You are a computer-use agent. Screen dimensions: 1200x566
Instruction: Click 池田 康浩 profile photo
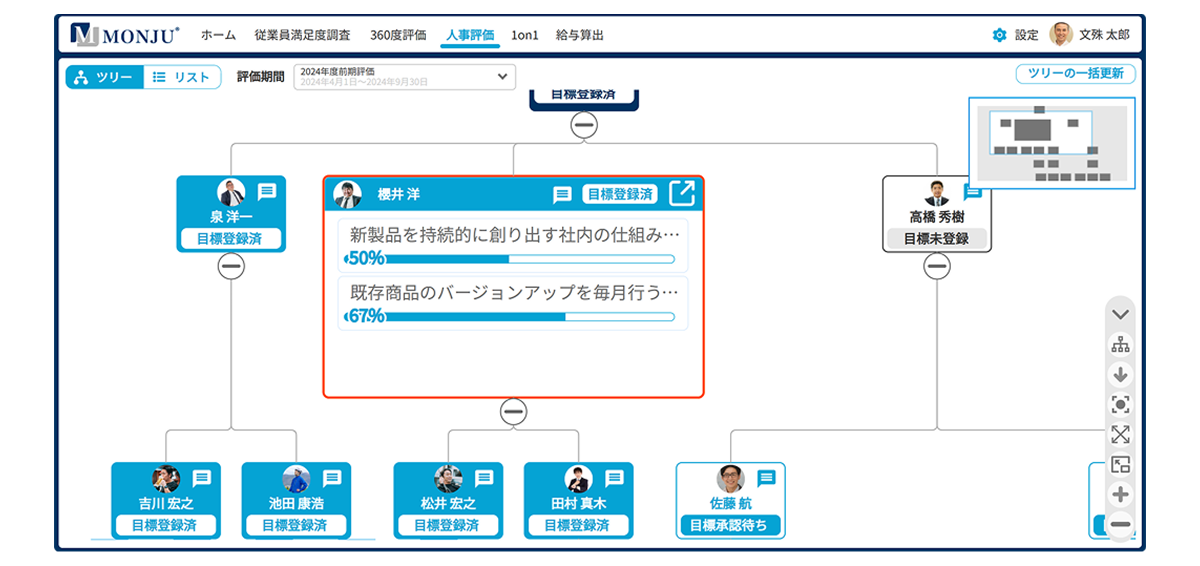tap(296, 479)
